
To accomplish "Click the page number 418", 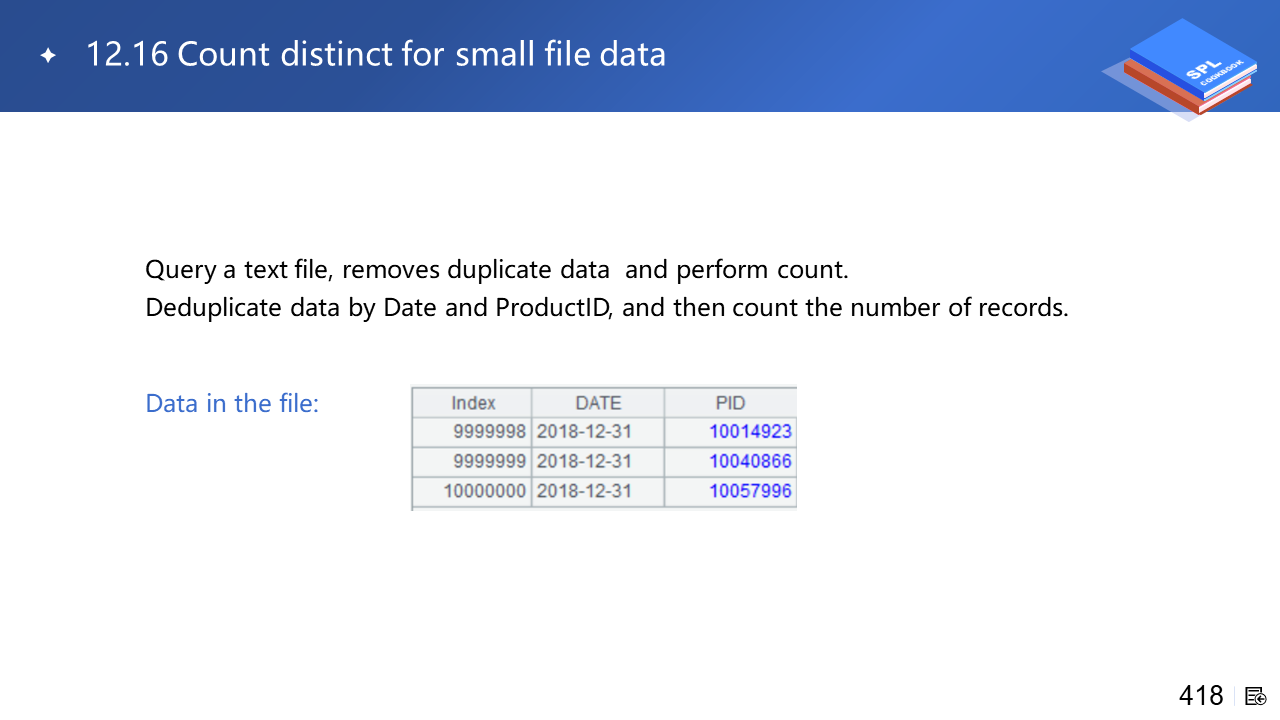I will tap(1200, 696).
